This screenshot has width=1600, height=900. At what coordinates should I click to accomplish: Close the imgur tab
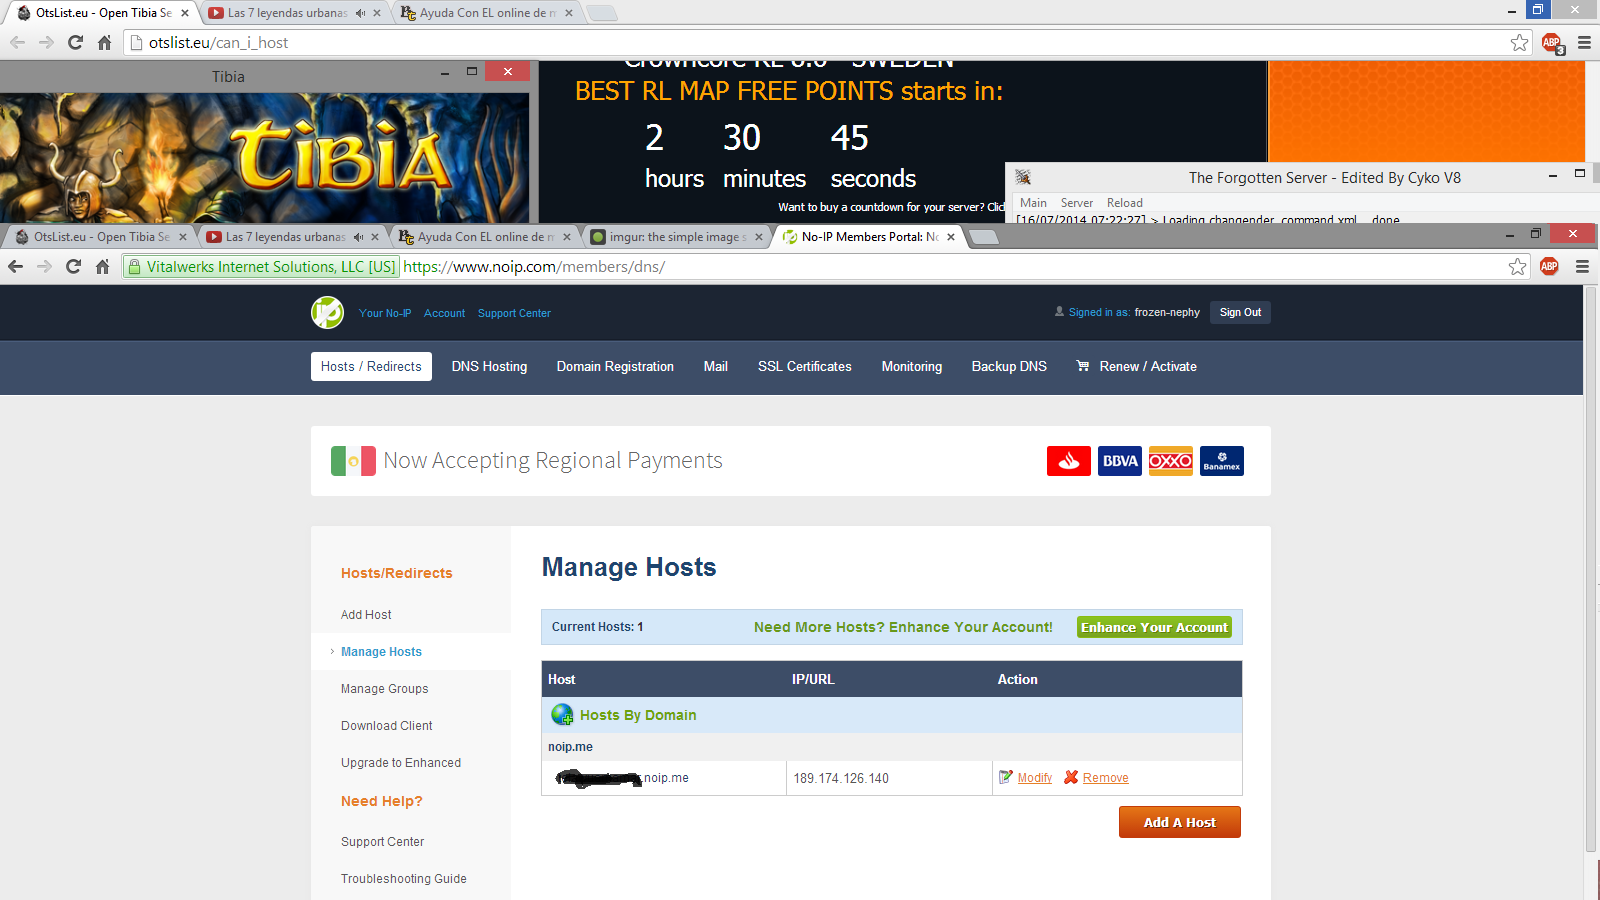pyautogui.click(x=759, y=237)
